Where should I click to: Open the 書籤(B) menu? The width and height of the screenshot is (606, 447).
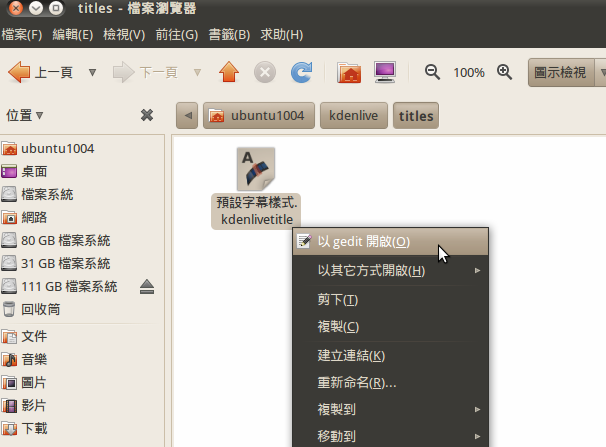tap(229, 35)
